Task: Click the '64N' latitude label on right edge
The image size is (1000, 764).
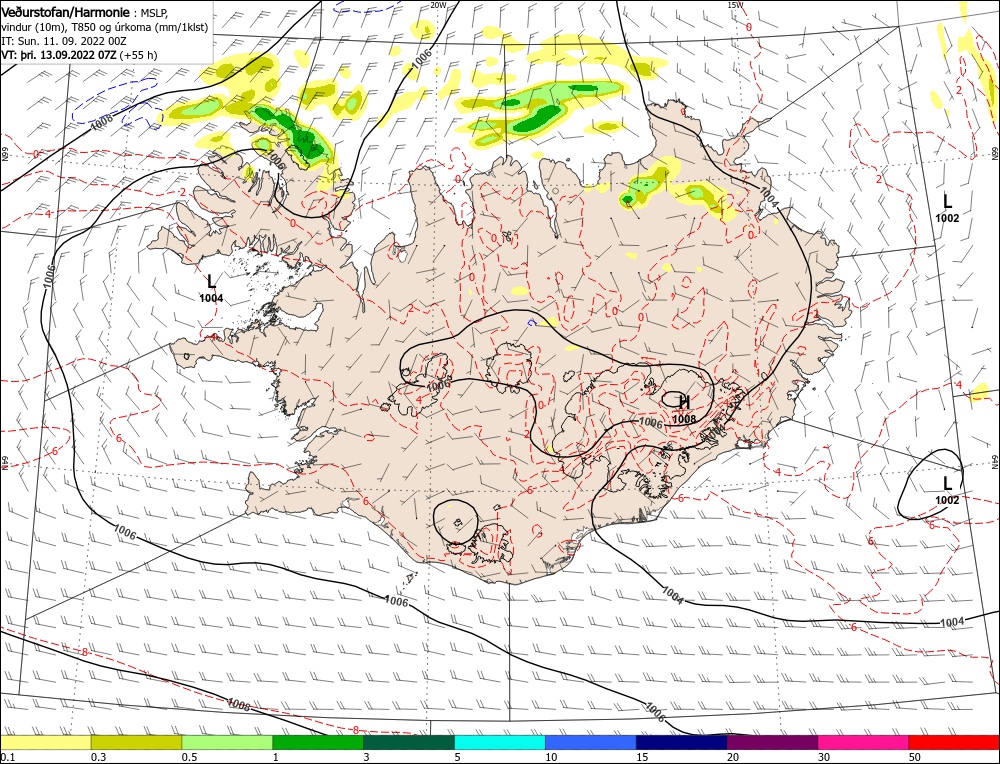Action: (995, 462)
